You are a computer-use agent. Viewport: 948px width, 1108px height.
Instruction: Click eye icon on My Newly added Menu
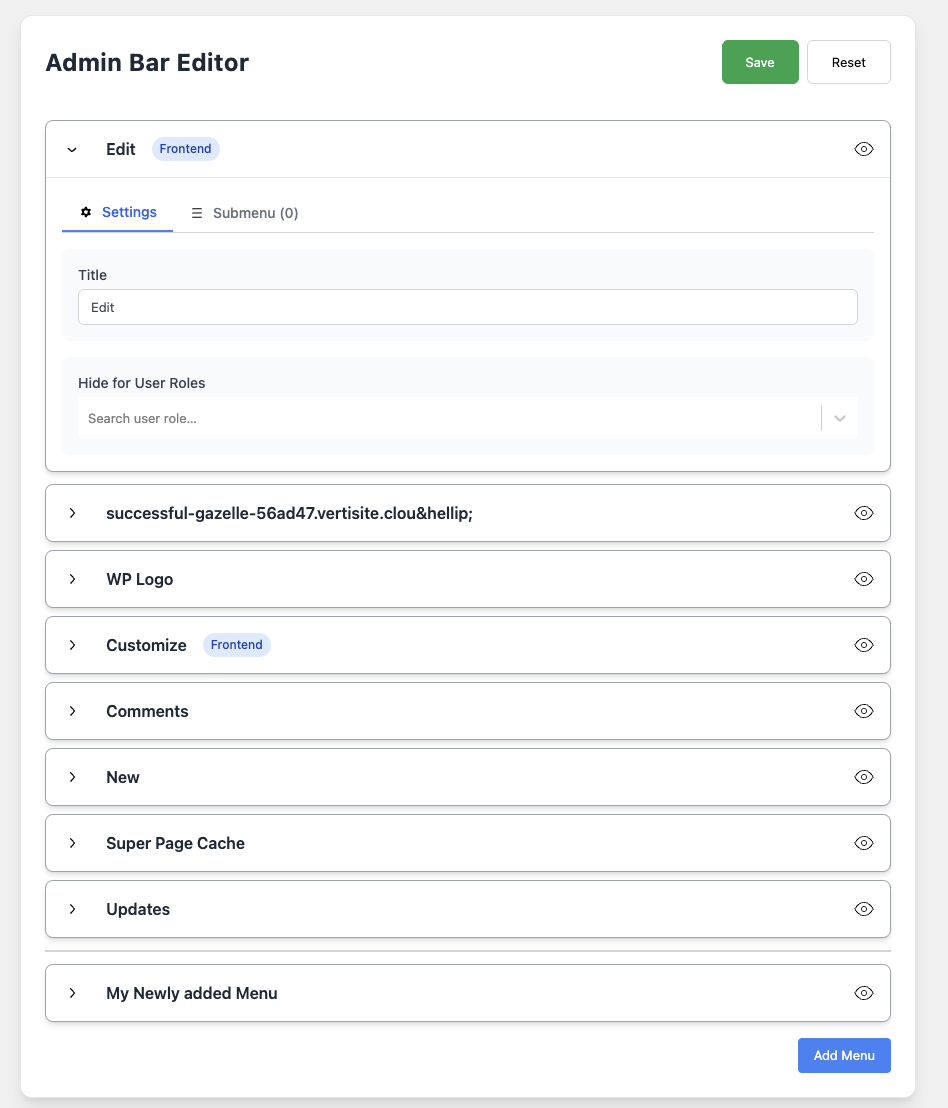point(864,993)
